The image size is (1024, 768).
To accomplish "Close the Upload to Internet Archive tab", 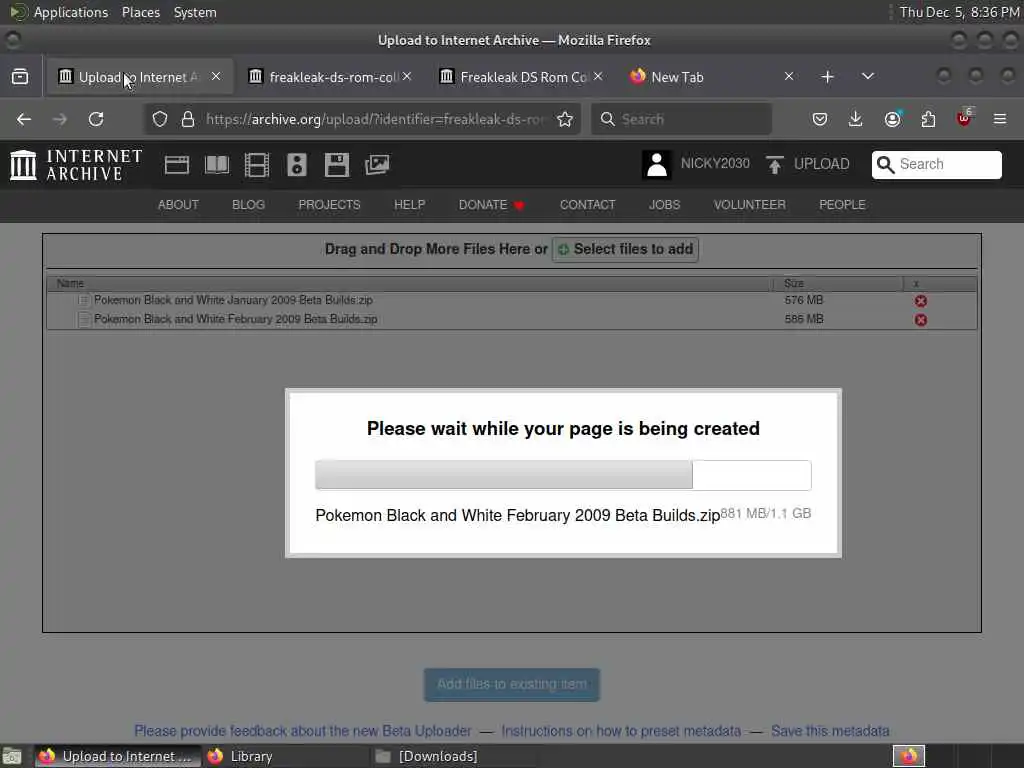I will (x=216, y=76).
